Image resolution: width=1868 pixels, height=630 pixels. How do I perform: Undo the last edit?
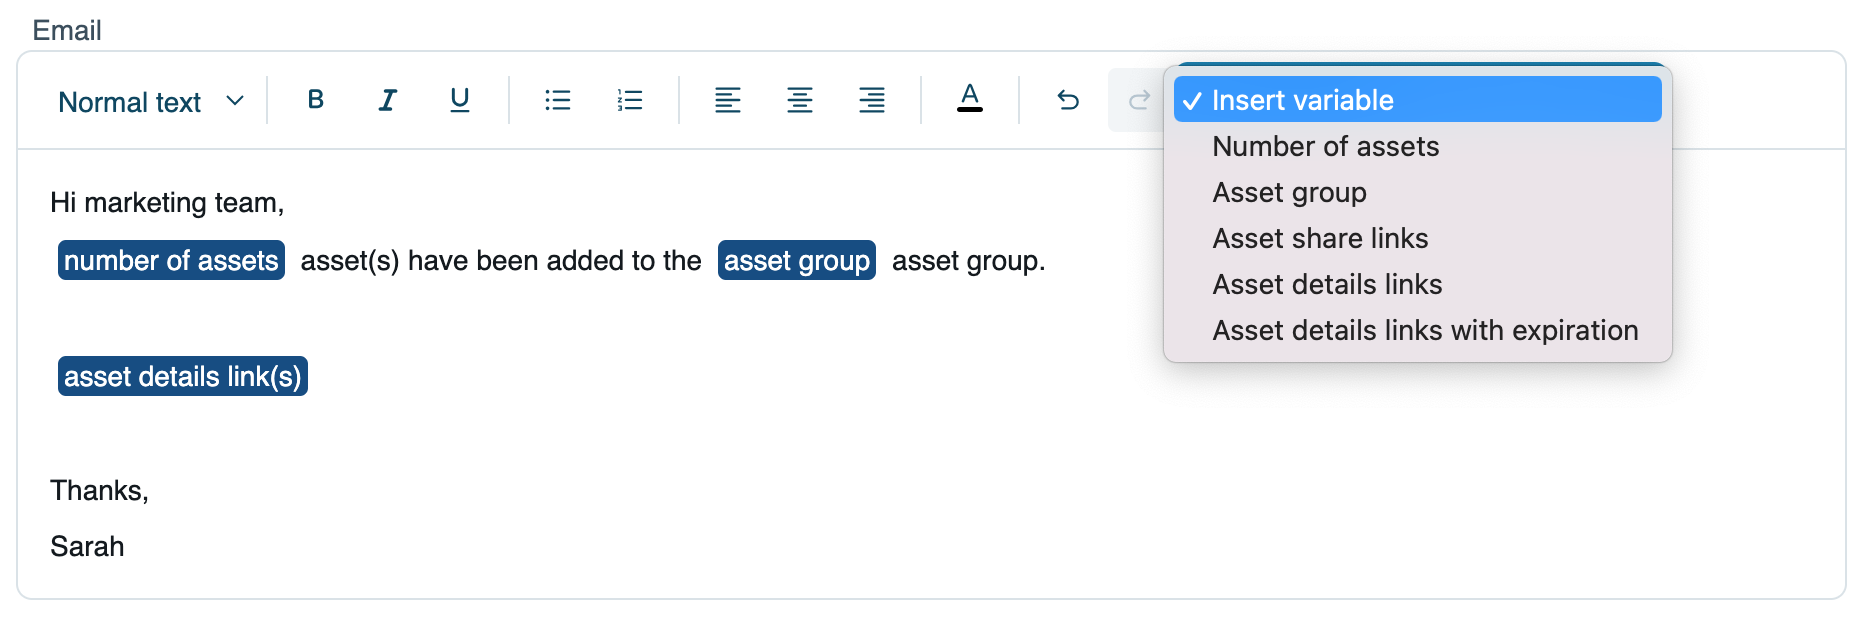(1067, 100)
